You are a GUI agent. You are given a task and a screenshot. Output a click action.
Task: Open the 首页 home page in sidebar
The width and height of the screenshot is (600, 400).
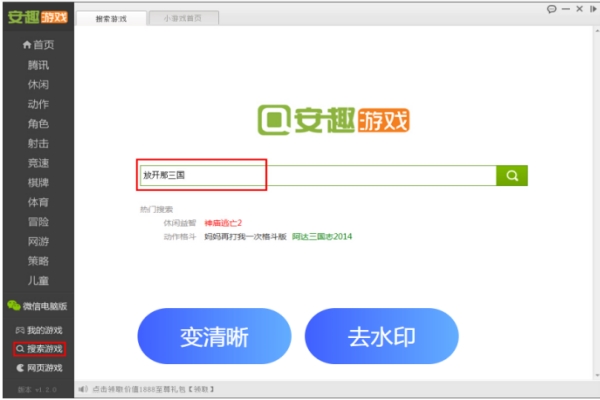coord(38,45)
